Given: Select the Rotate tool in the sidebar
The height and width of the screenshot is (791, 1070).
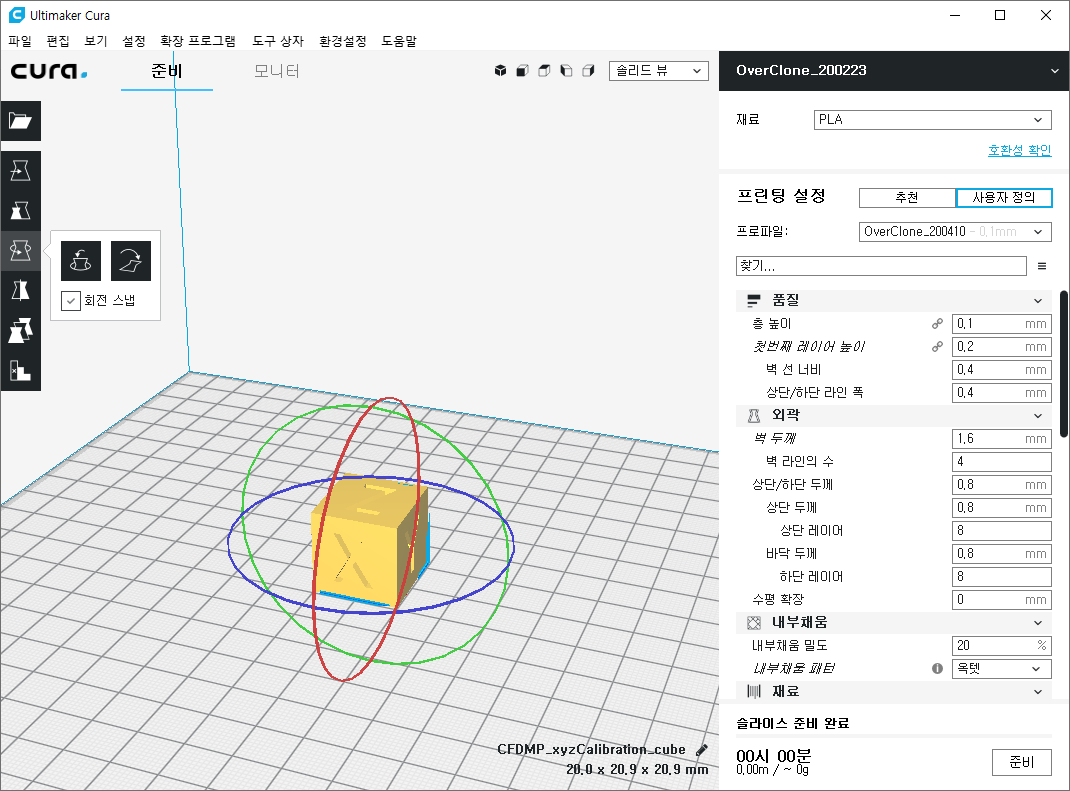Looking at the screenshot, I should click(20, 250).
